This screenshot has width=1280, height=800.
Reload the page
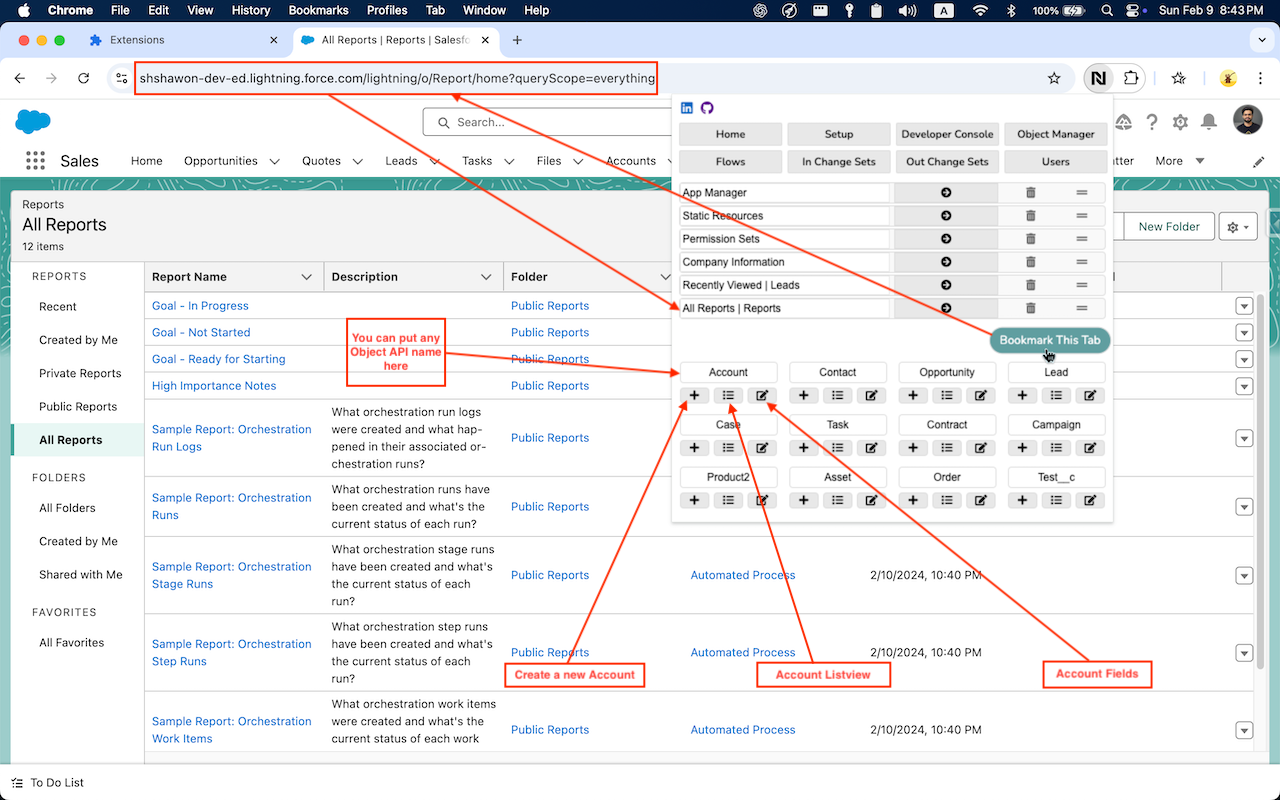click(x=84, y=78)
